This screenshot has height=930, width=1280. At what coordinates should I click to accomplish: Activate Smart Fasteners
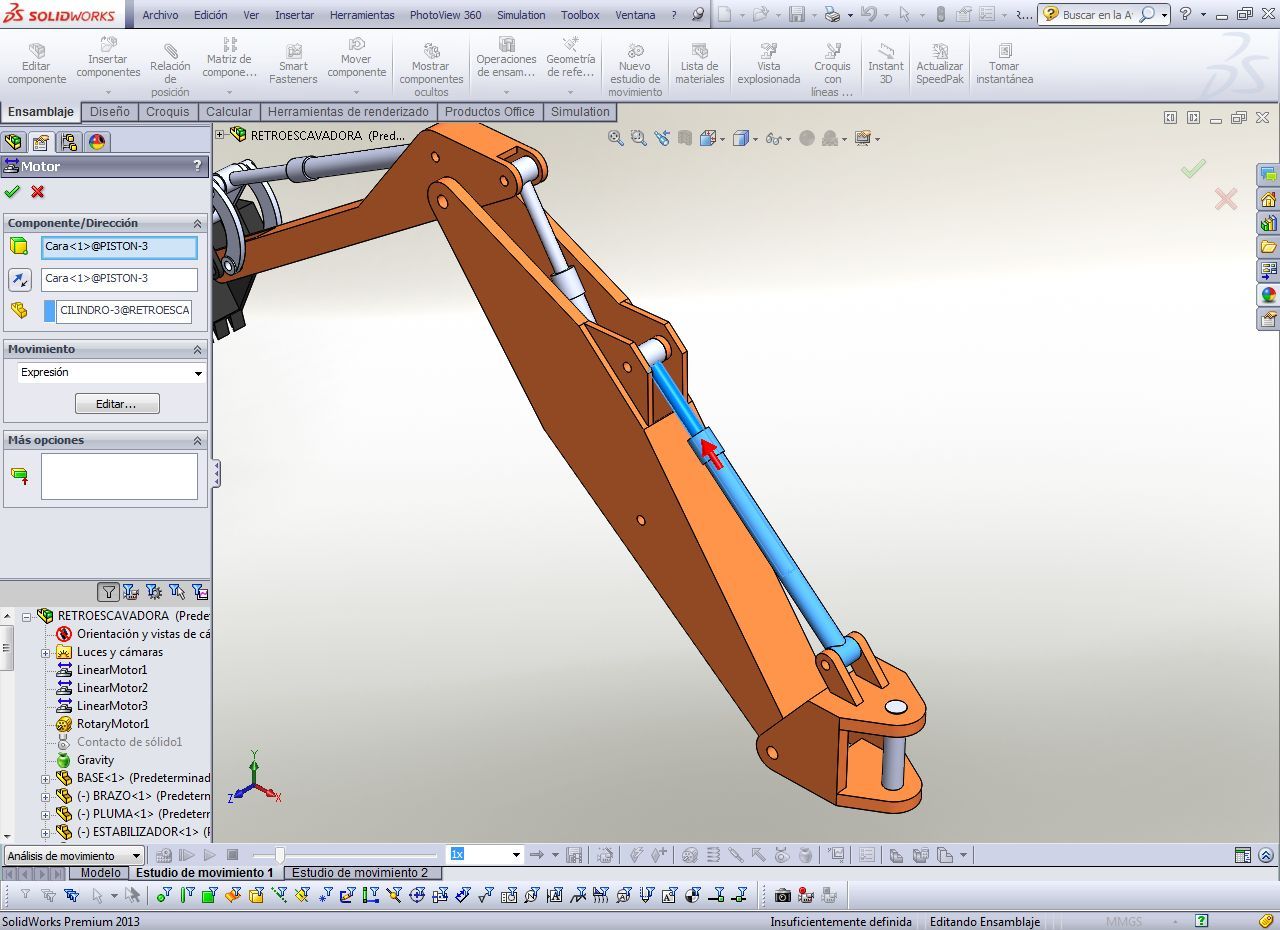pos(293,65)
